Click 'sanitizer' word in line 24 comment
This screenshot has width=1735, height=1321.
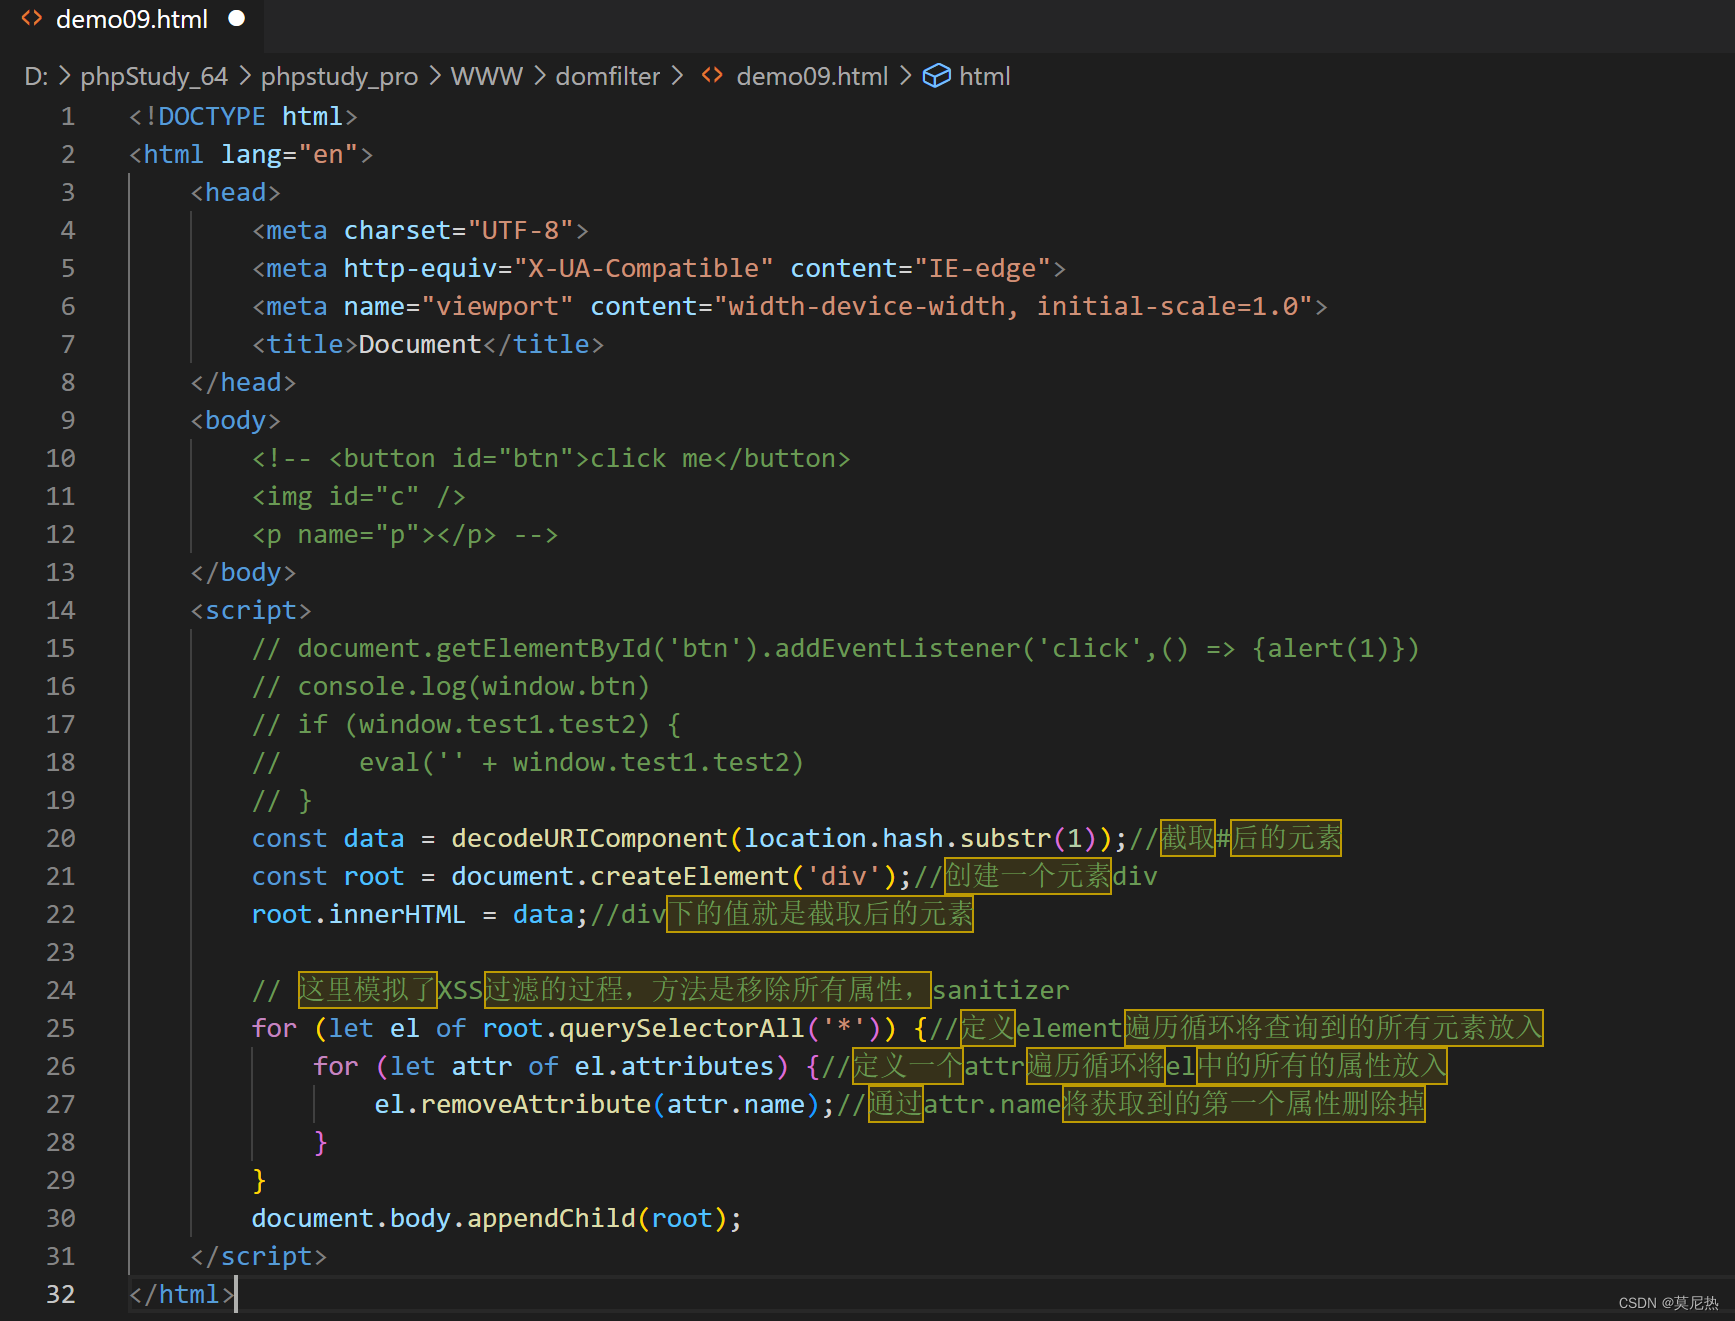1001,991
